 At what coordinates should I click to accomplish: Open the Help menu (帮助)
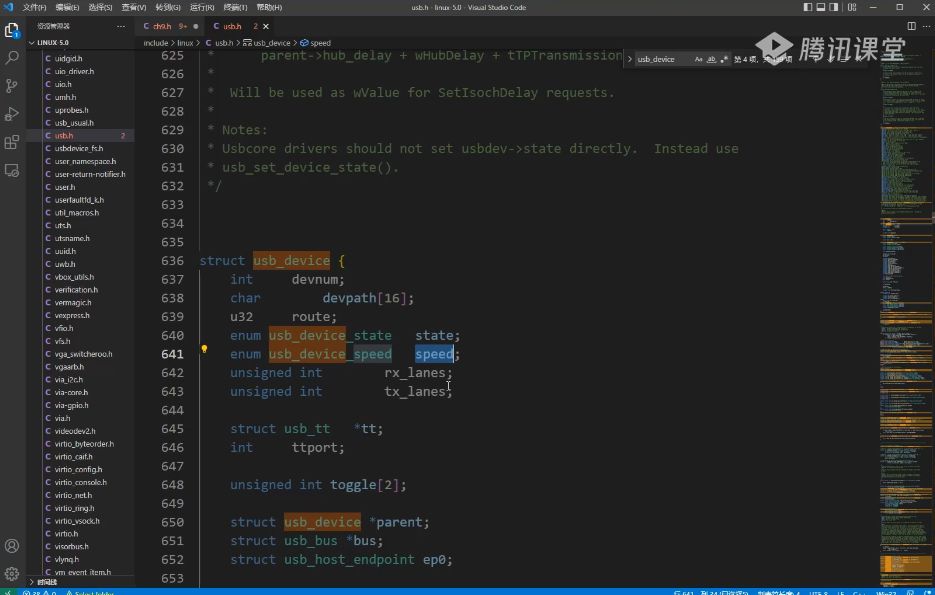point(270,7)
